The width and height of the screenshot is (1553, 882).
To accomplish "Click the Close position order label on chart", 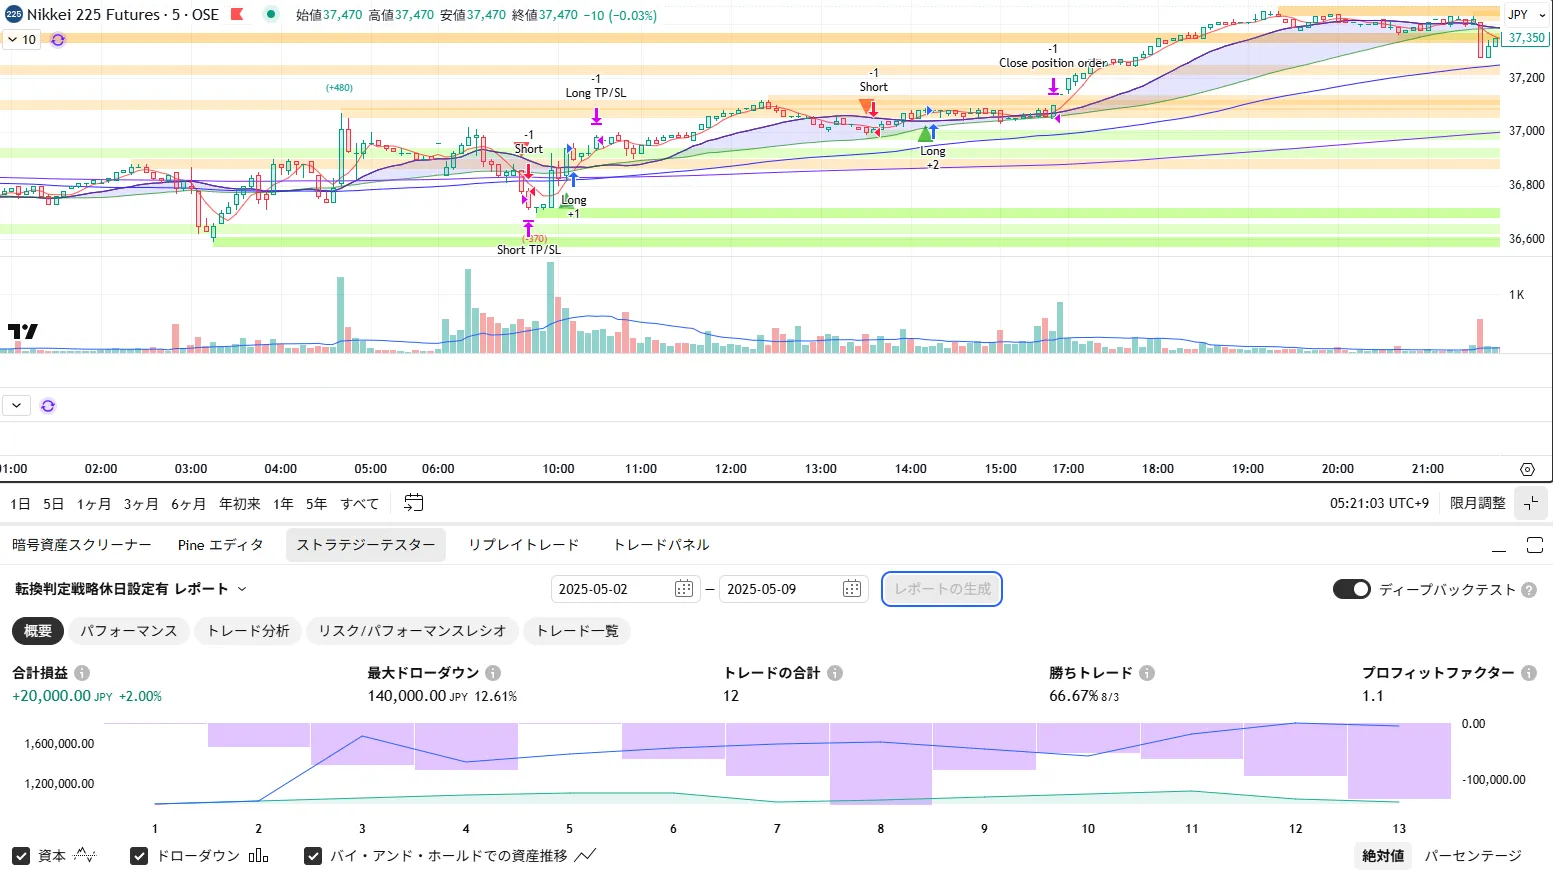I will (x=1053, y=63).
